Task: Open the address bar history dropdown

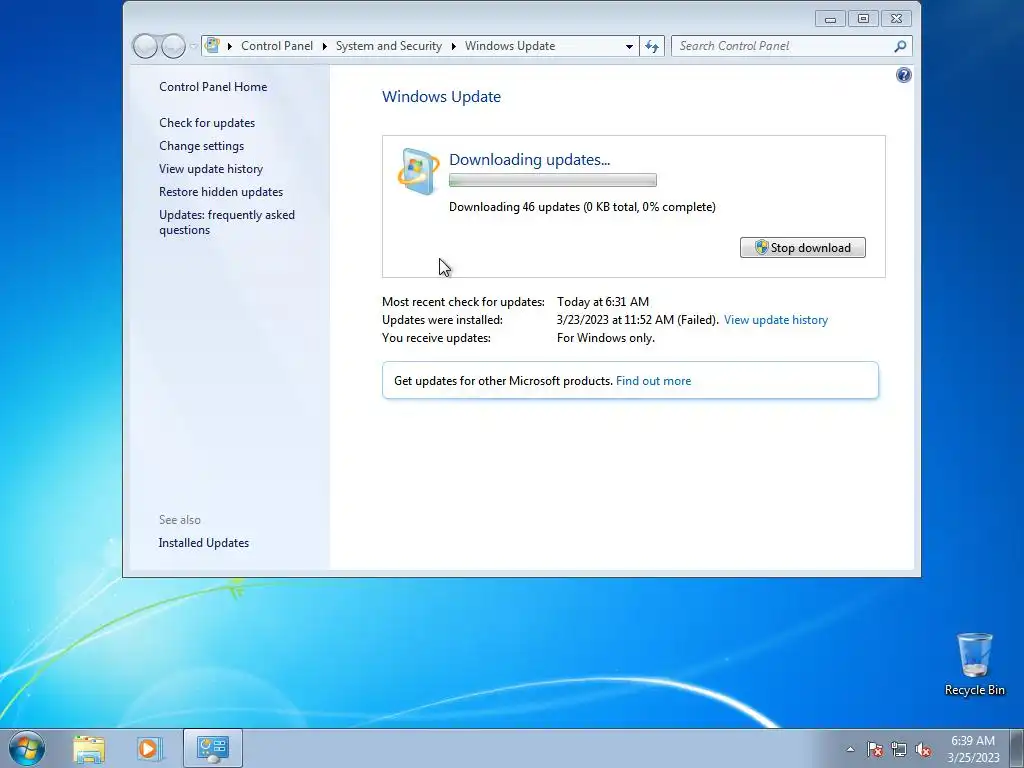Action: [x=629, y=46]
